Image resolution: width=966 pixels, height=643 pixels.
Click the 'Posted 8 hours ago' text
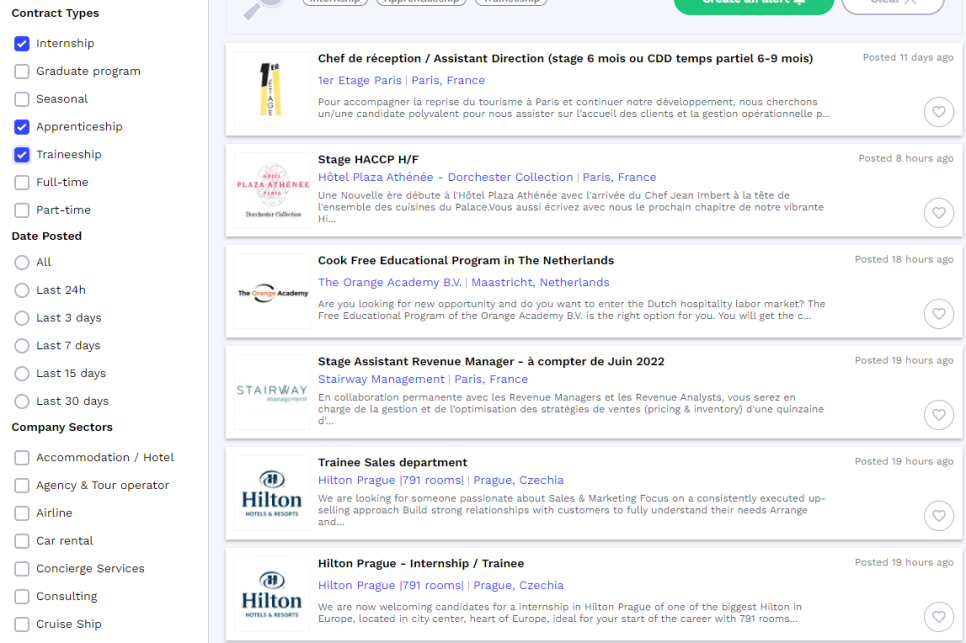906,158
